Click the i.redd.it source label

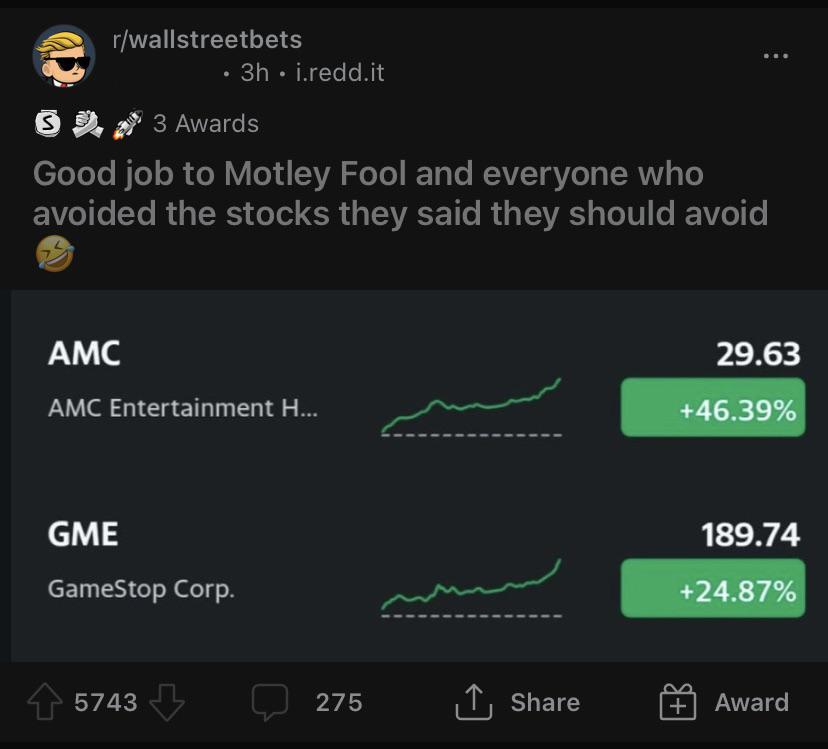click(x=342, y=72)
